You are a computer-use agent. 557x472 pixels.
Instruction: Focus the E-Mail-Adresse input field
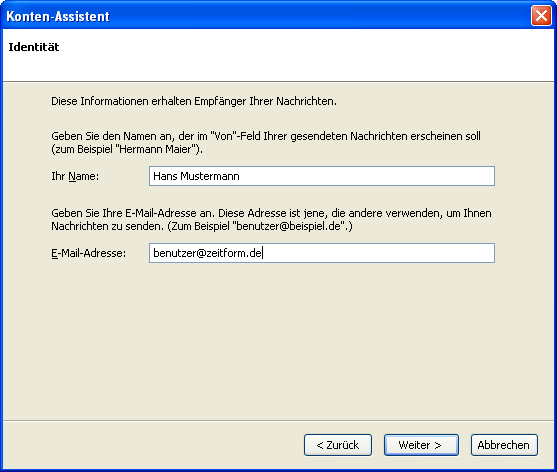point(322,253)
